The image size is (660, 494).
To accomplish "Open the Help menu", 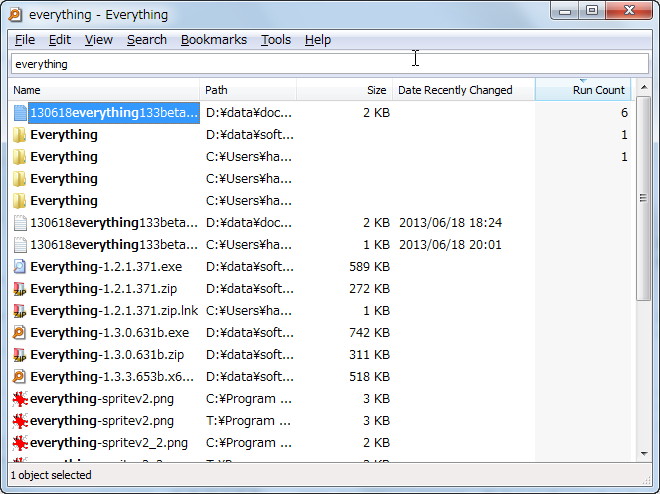I will tap(318, 40).
